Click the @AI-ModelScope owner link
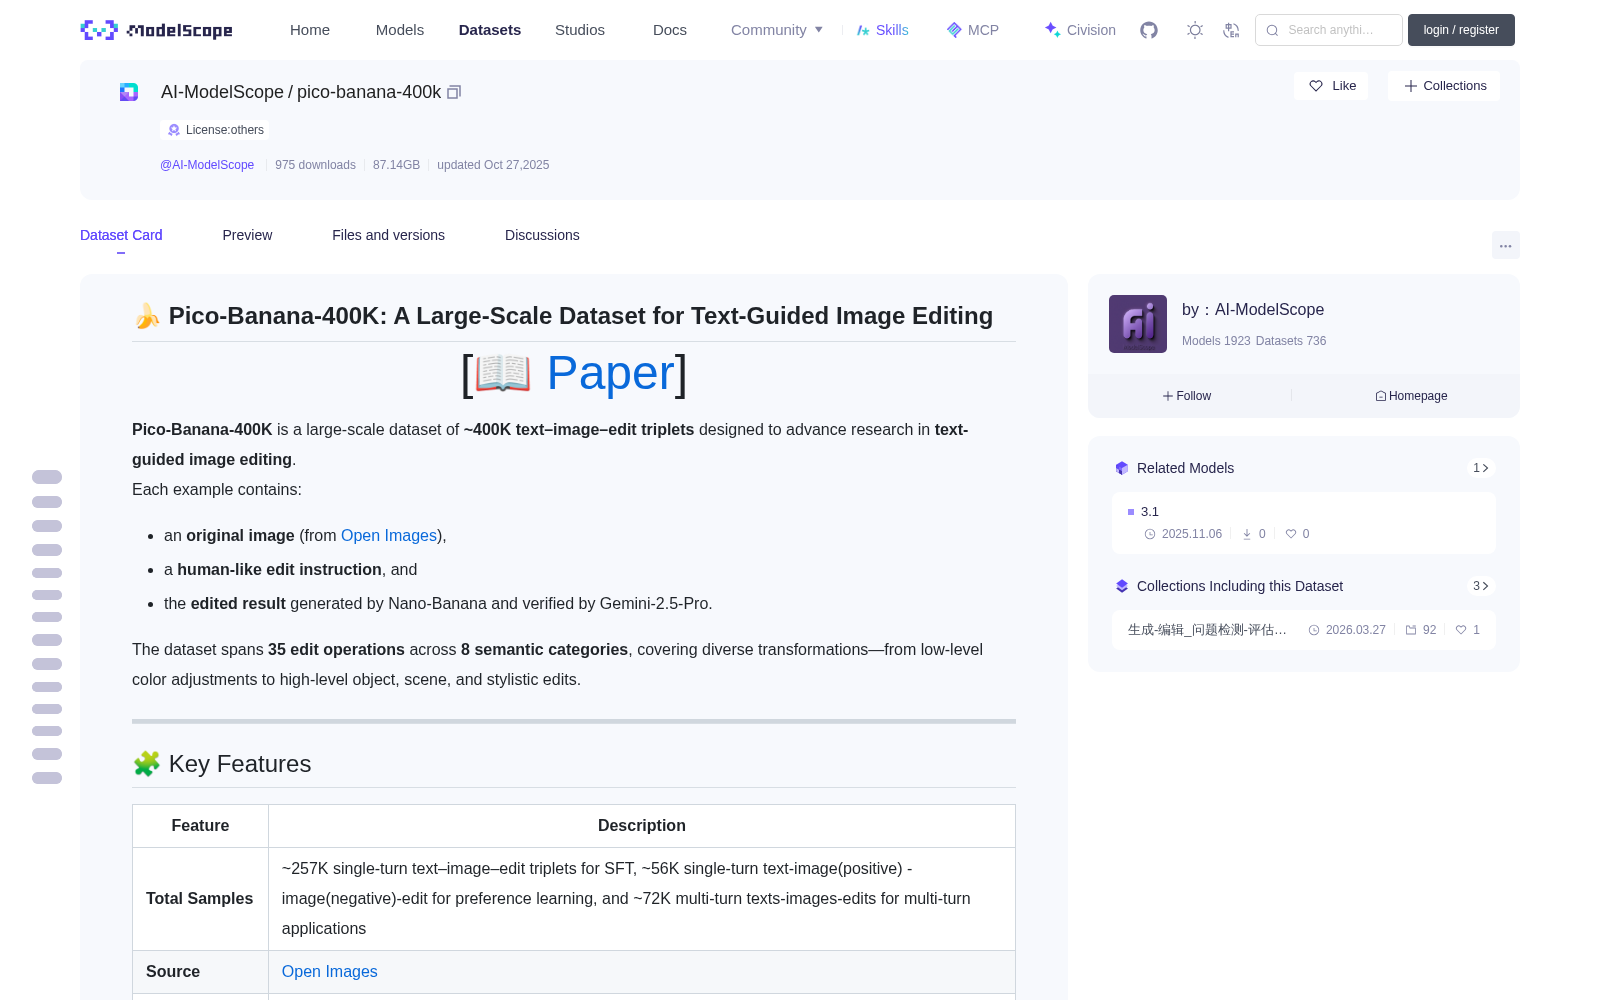Viewport: 1600px width, 1000px height. point(207,165)
